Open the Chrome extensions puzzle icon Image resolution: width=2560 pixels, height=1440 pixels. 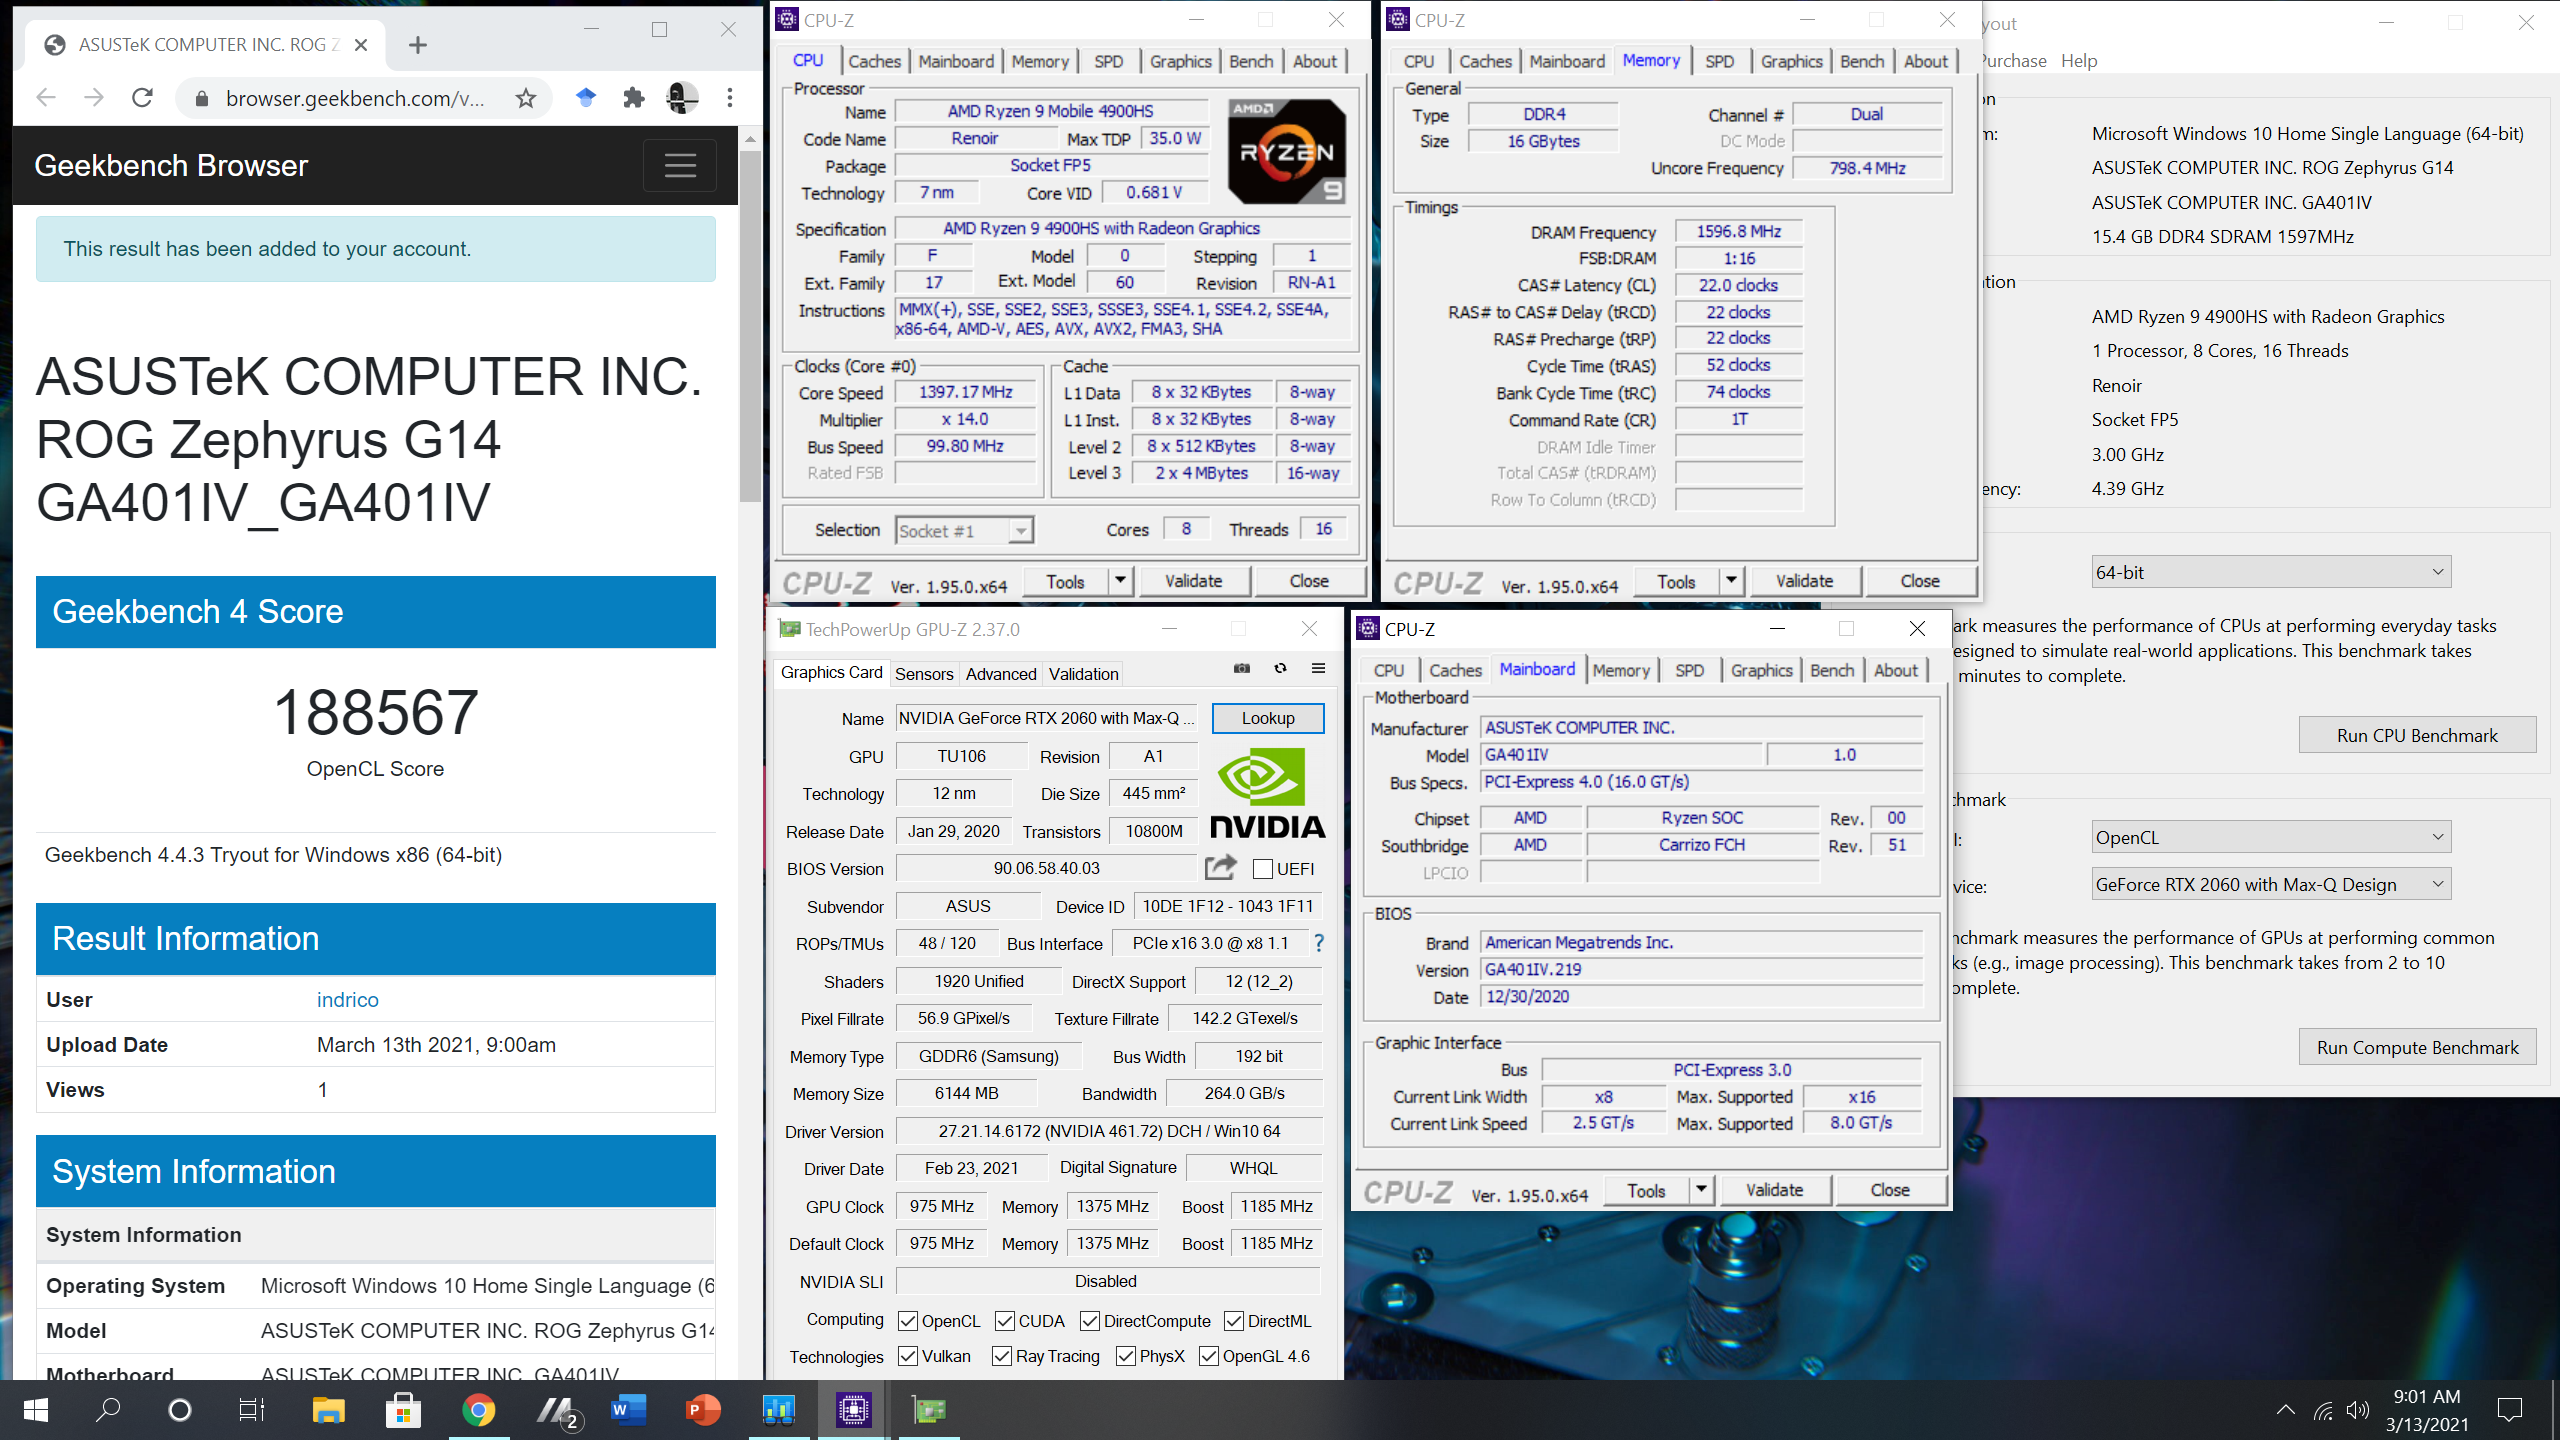click(634, 98)
